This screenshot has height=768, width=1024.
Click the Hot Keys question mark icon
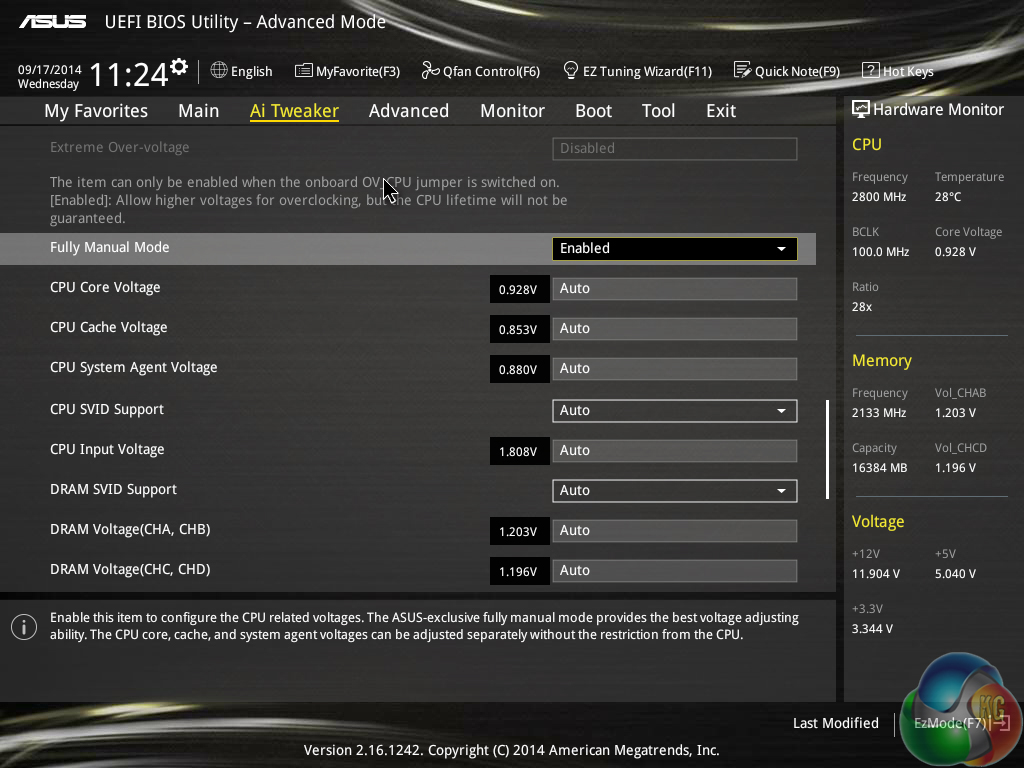click(871, 70)
